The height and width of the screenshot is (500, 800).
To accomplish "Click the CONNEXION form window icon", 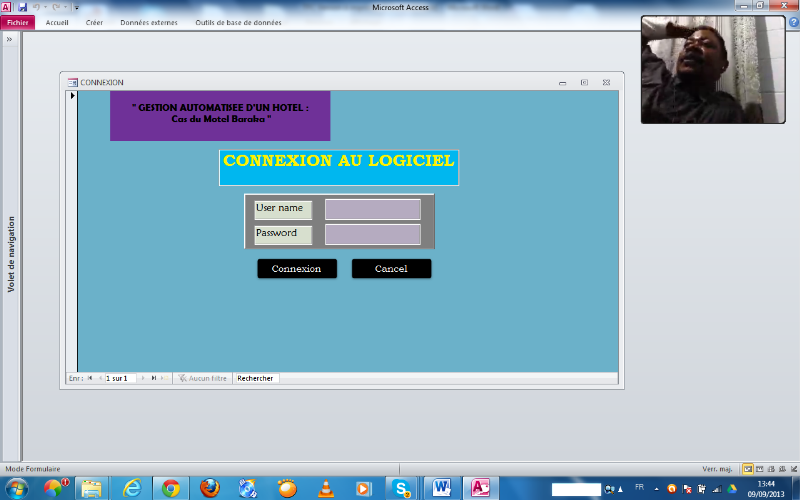I will point(72,82).
